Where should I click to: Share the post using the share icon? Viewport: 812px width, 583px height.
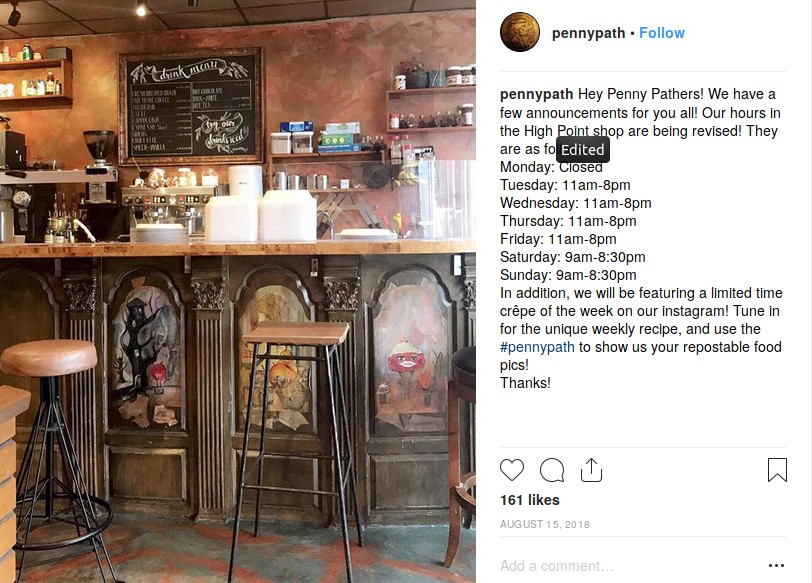click(591, 470)
